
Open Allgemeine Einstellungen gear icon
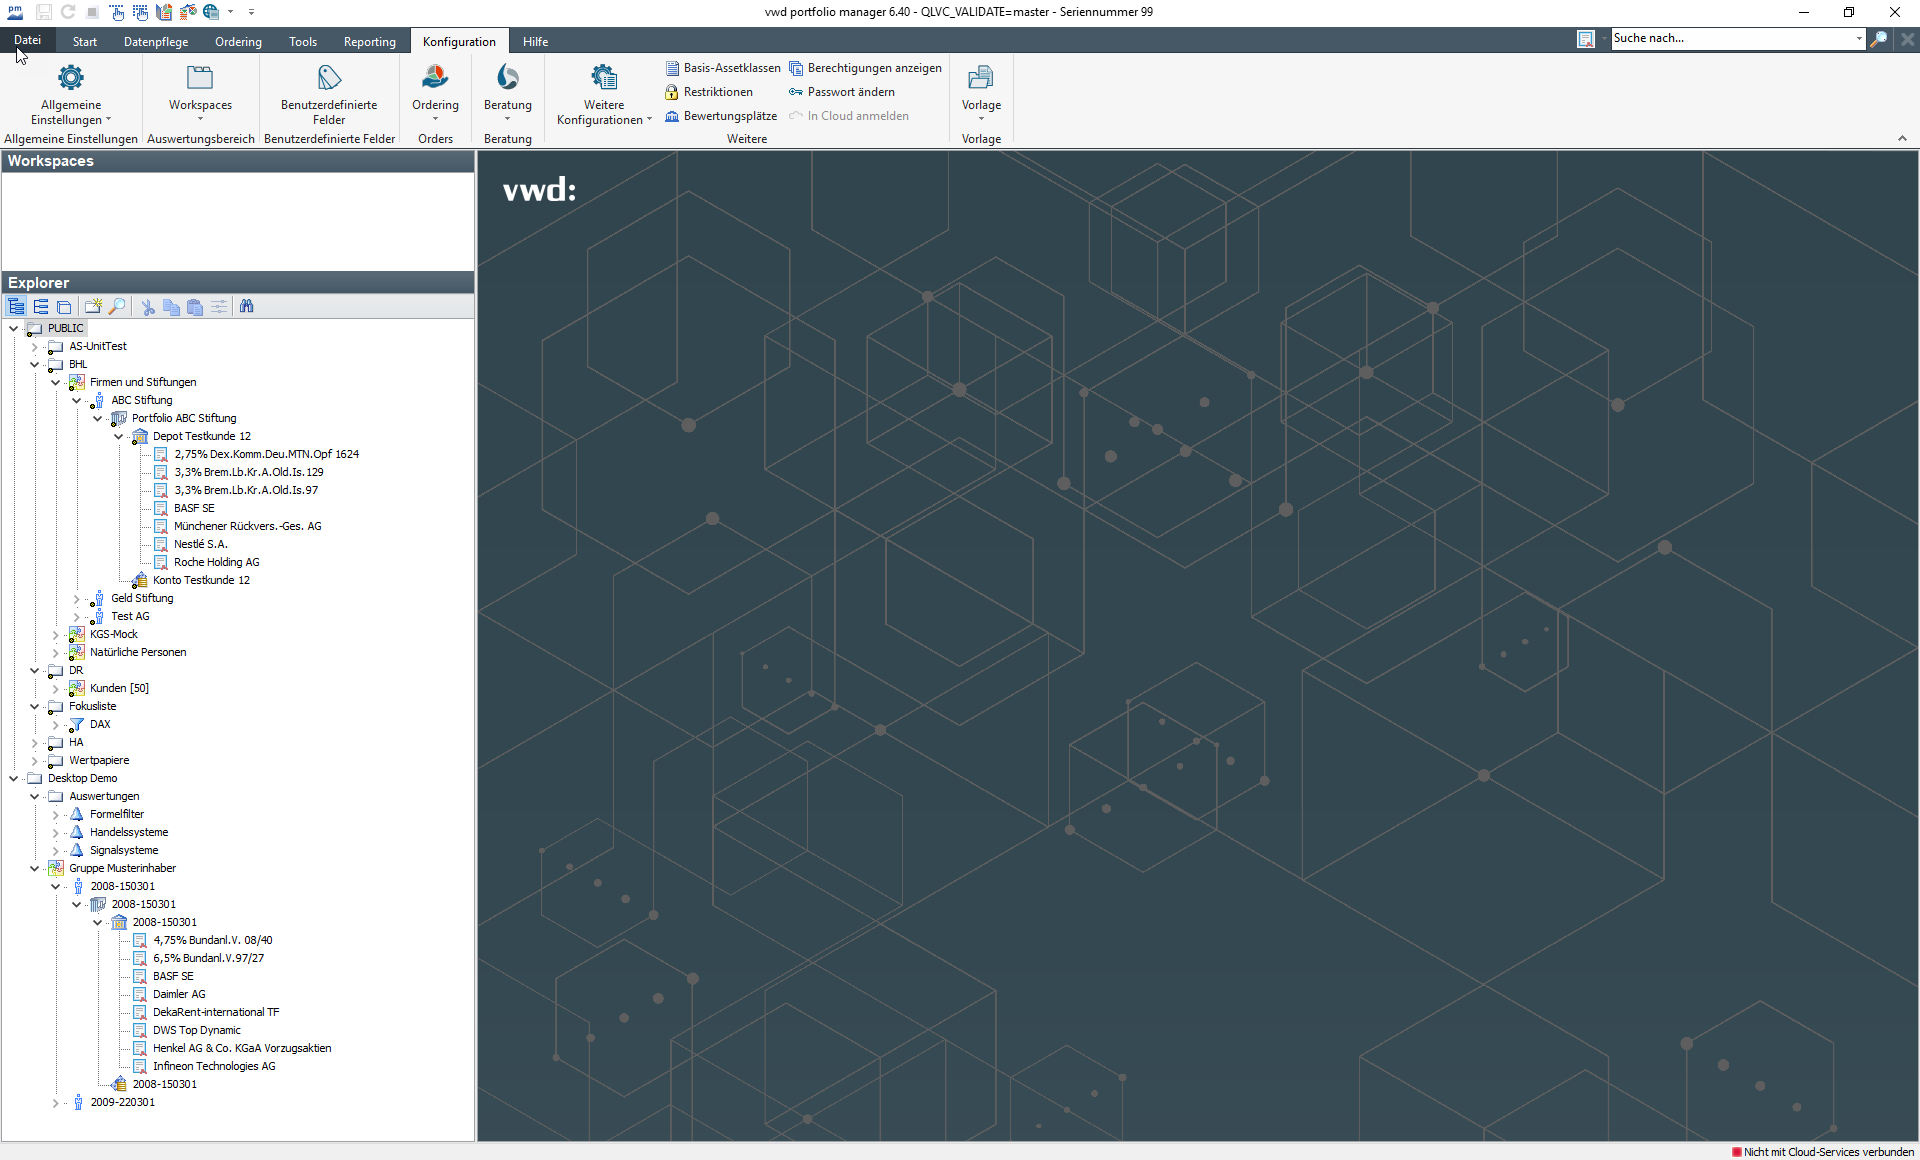click(71, 78)
